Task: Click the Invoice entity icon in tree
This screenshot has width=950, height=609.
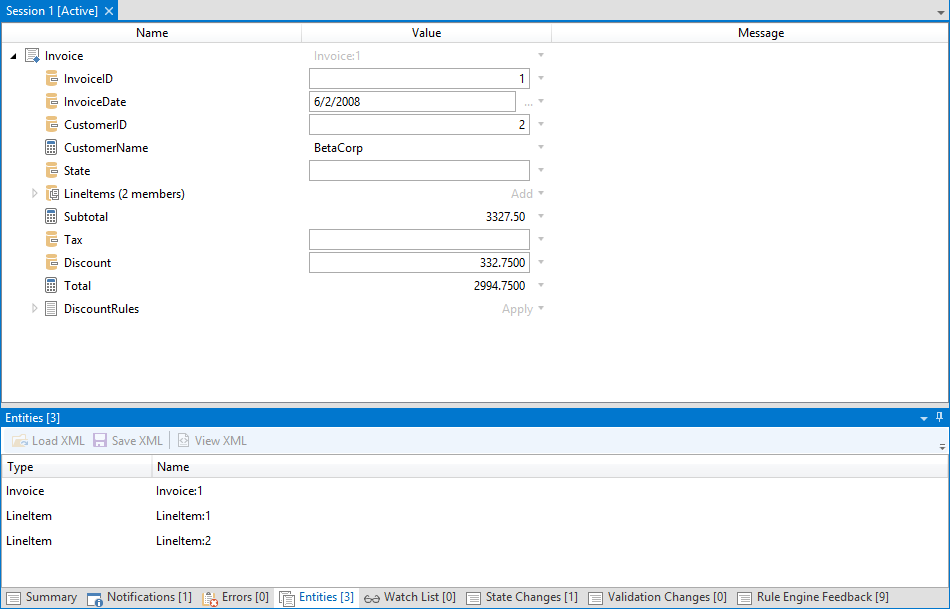Action: coord(32,56)
